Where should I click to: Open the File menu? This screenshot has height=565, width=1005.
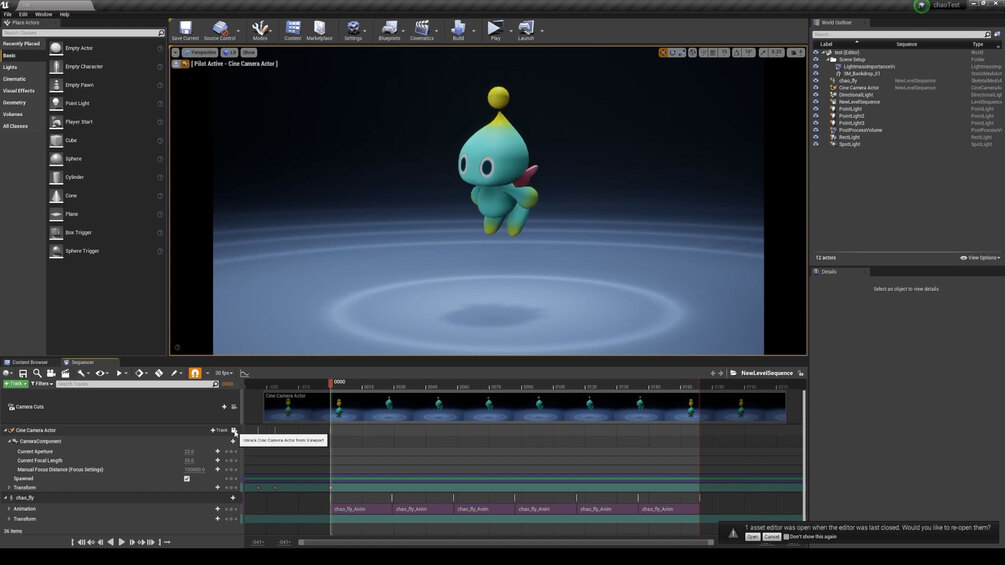click(x=8, y=14)
